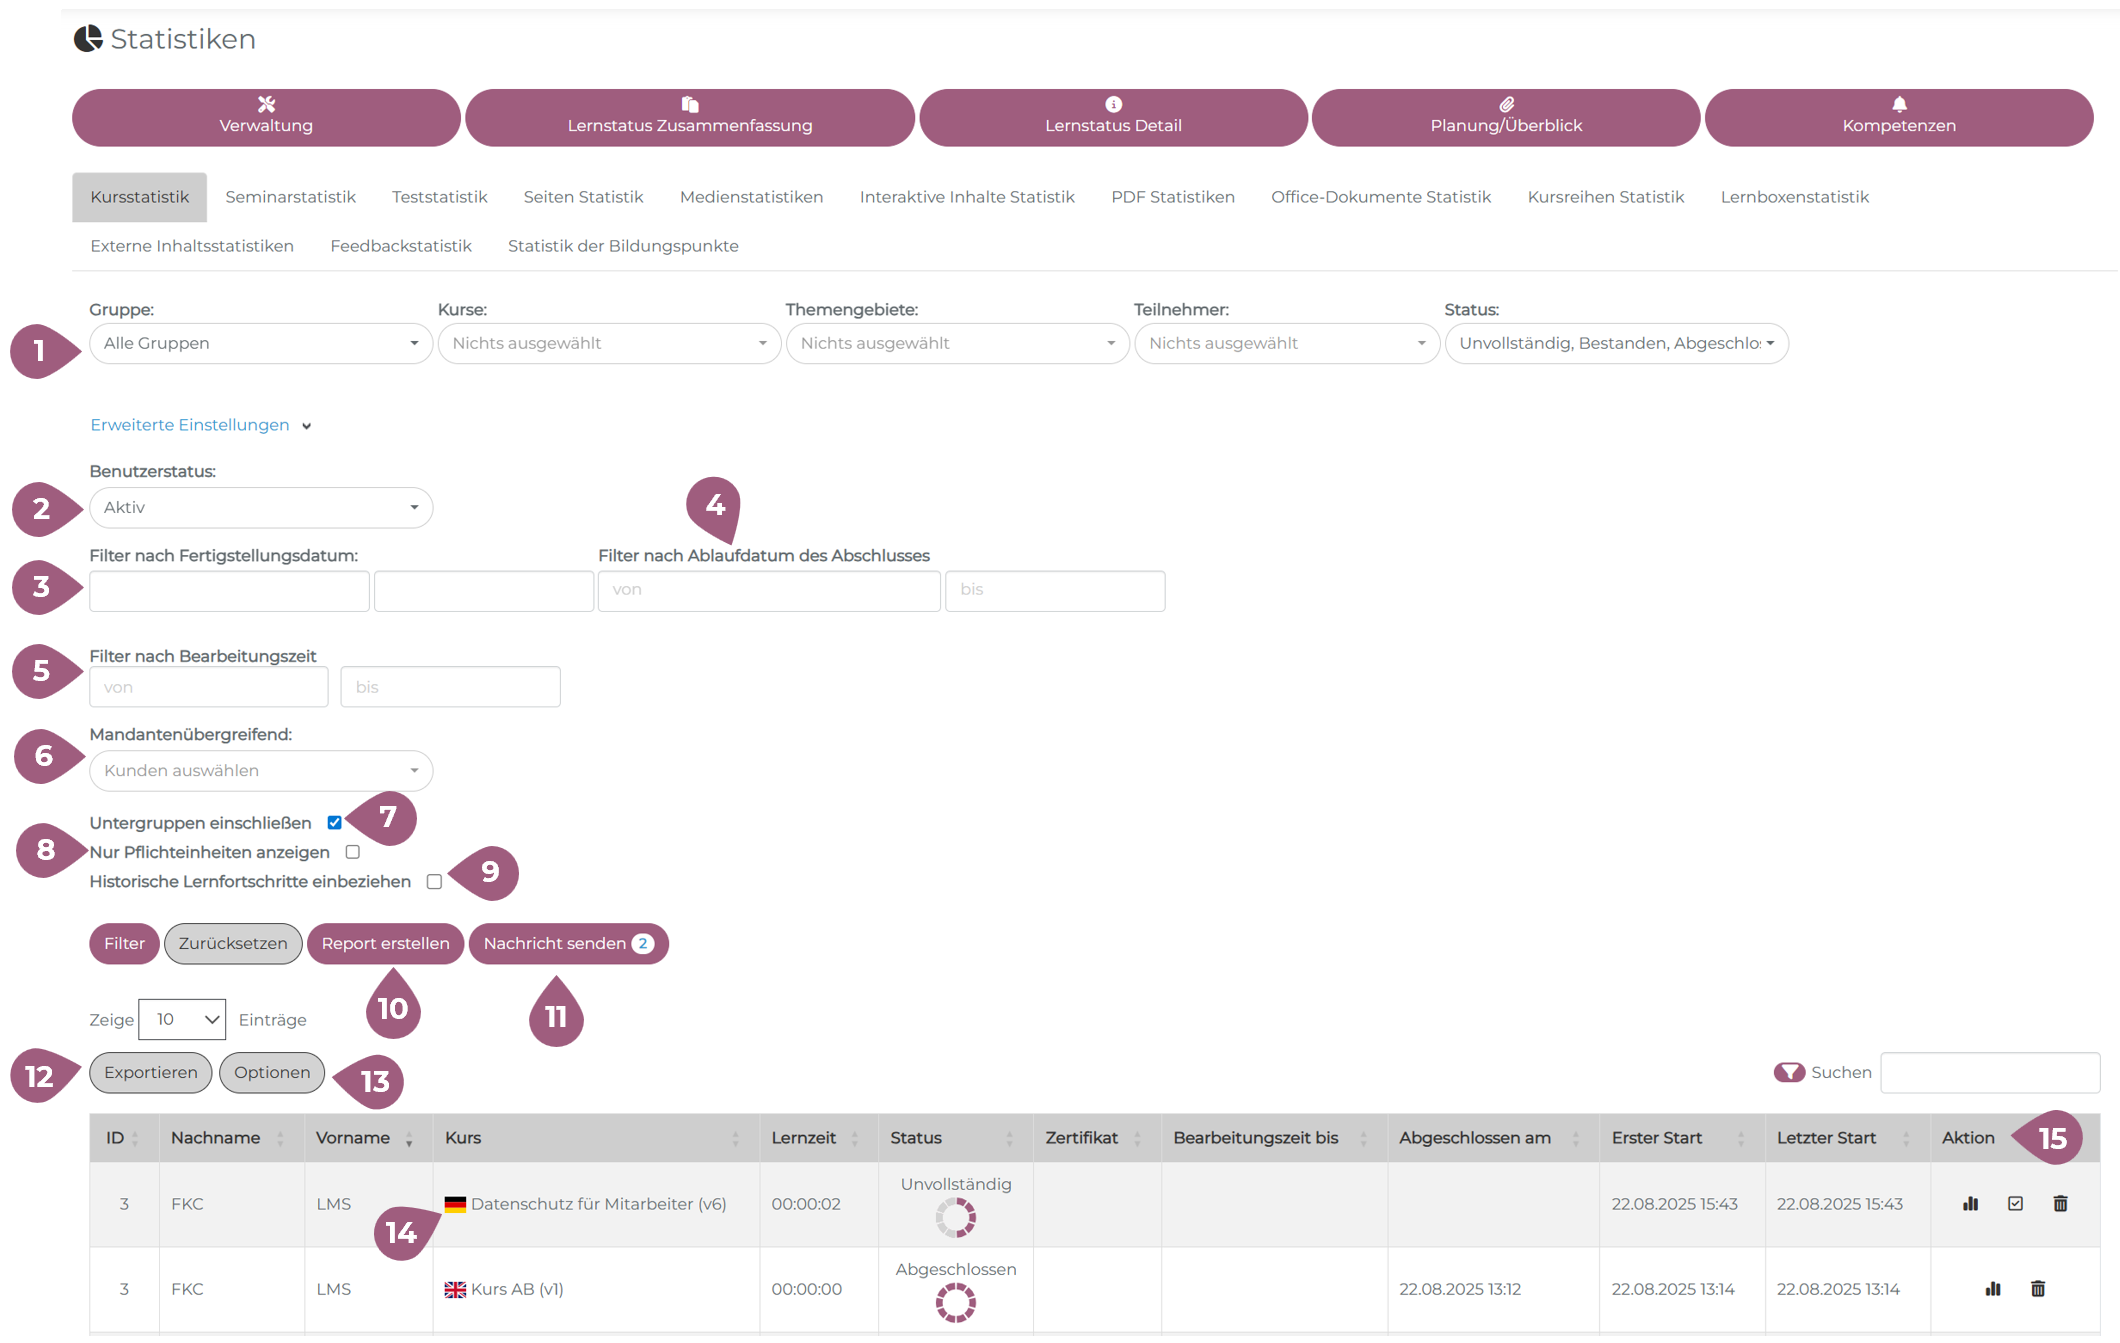
Task: Switch to the Seminarstatistik tab
Action: pyautogui.click(x=290, y=197)
